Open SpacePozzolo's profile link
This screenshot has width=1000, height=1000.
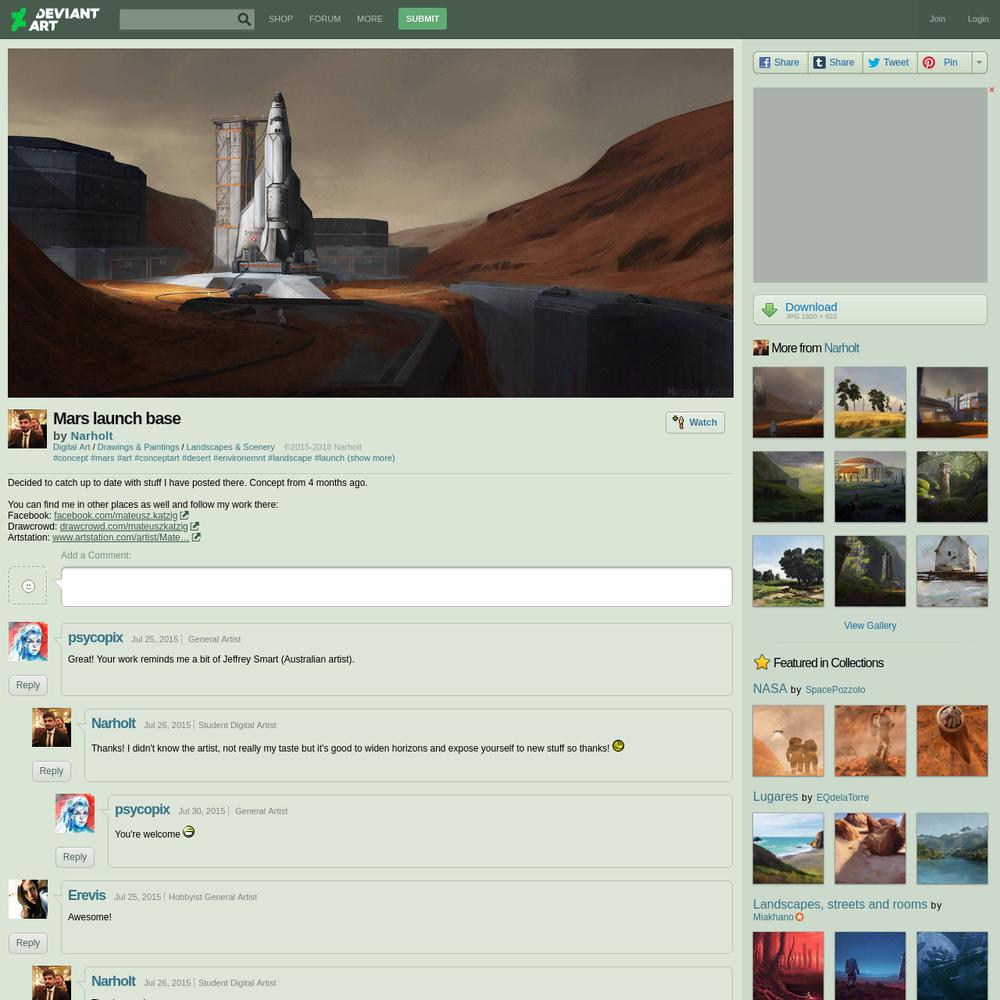[835, 689]
